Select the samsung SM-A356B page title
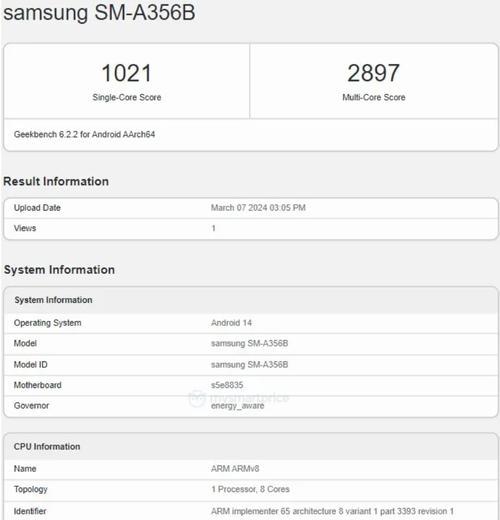 (99, 12)
